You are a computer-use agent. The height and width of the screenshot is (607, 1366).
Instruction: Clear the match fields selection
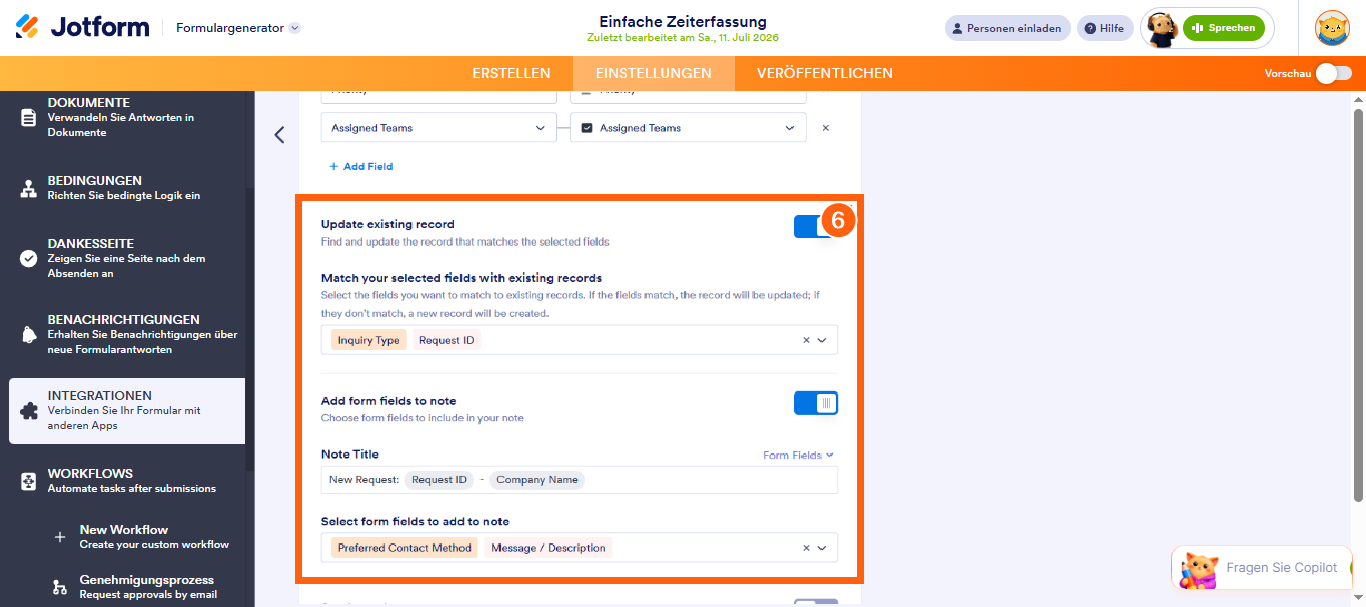[x=806, y=340]
